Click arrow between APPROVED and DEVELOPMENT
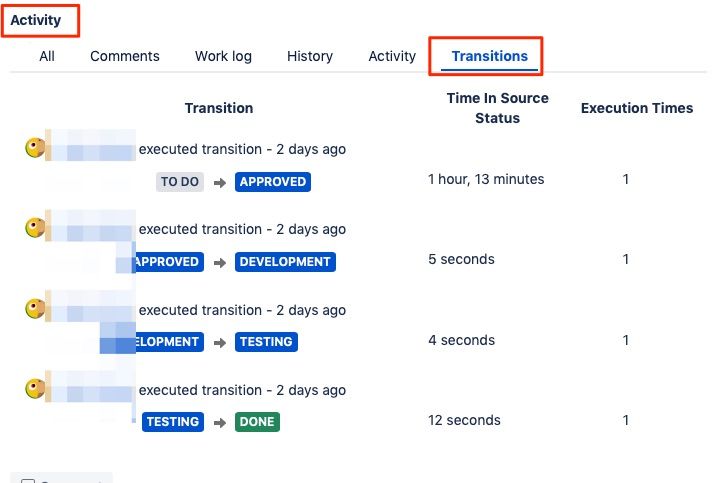The image size is (725, 483). [220, 263]
